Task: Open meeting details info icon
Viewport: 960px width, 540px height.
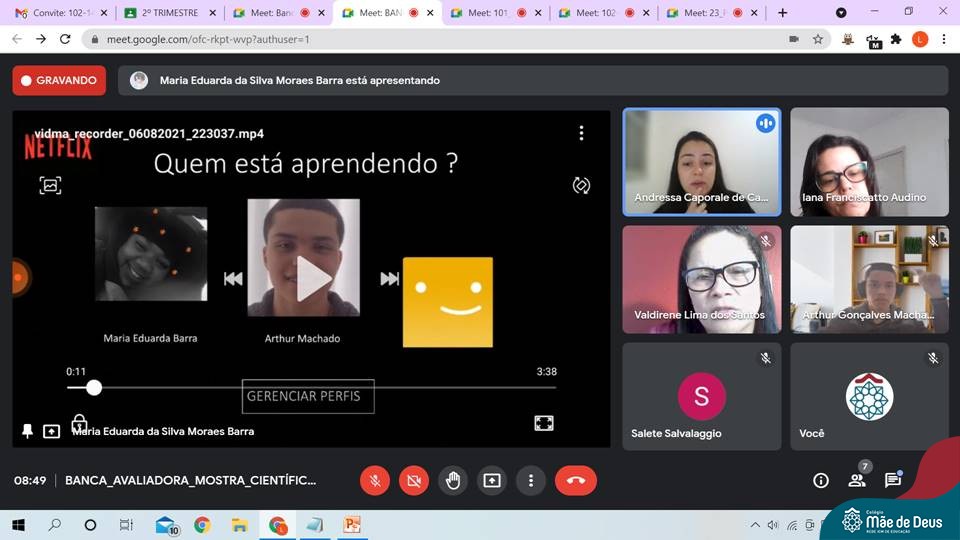Action: [821, 481]
